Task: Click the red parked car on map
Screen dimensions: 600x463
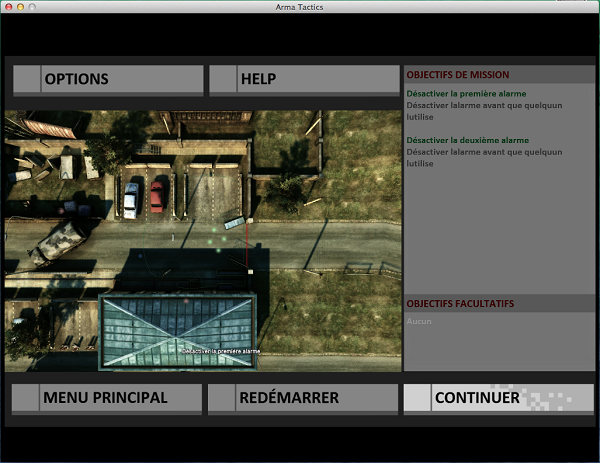Action: coord(157,197)
